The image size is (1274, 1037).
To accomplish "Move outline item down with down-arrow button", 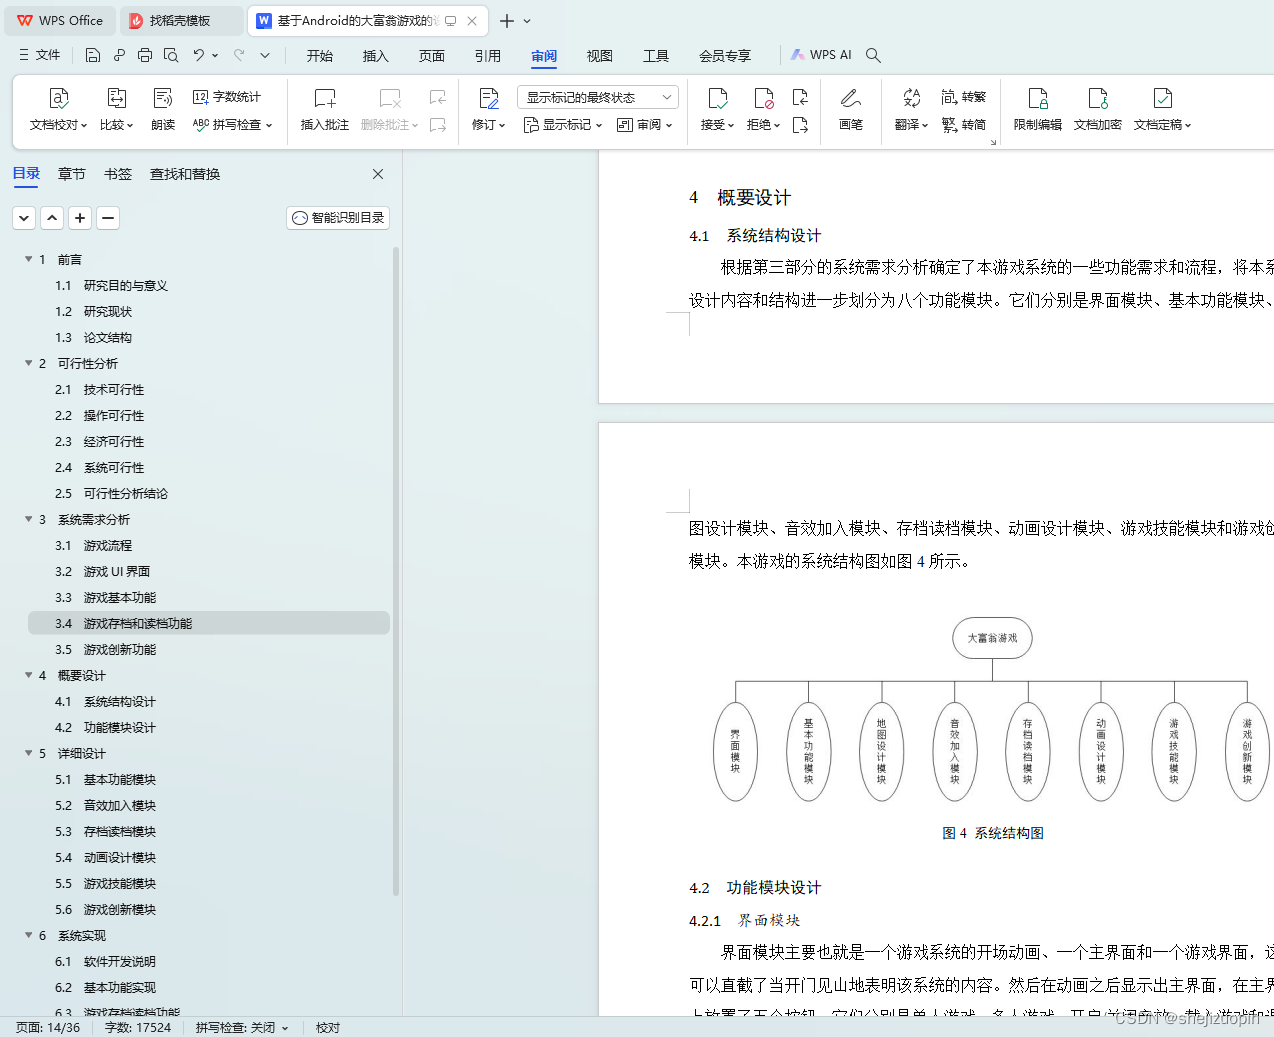I will 24,218.
